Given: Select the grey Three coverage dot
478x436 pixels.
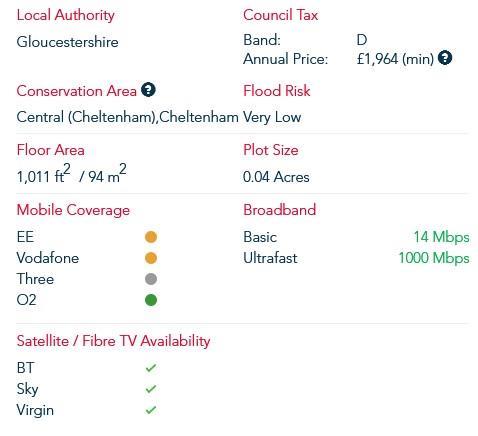Looking at the screenshot, I should (151, 279).
